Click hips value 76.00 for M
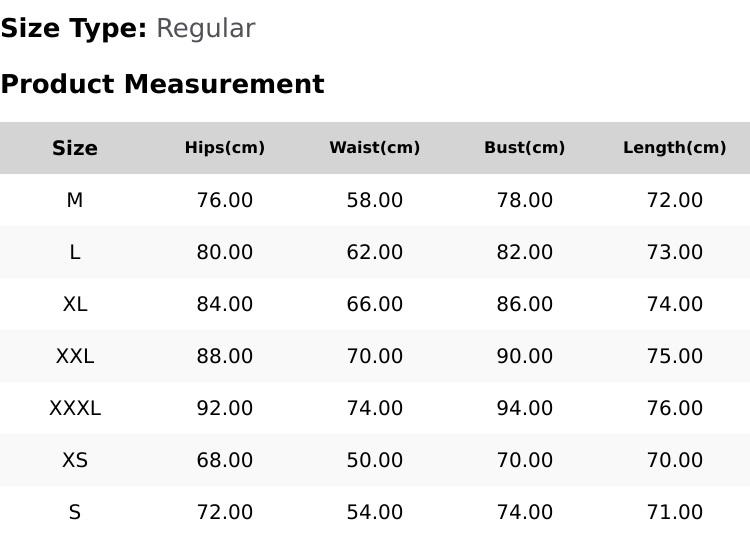Viewport: 750px width, 538px height. (x=225, y=200)
